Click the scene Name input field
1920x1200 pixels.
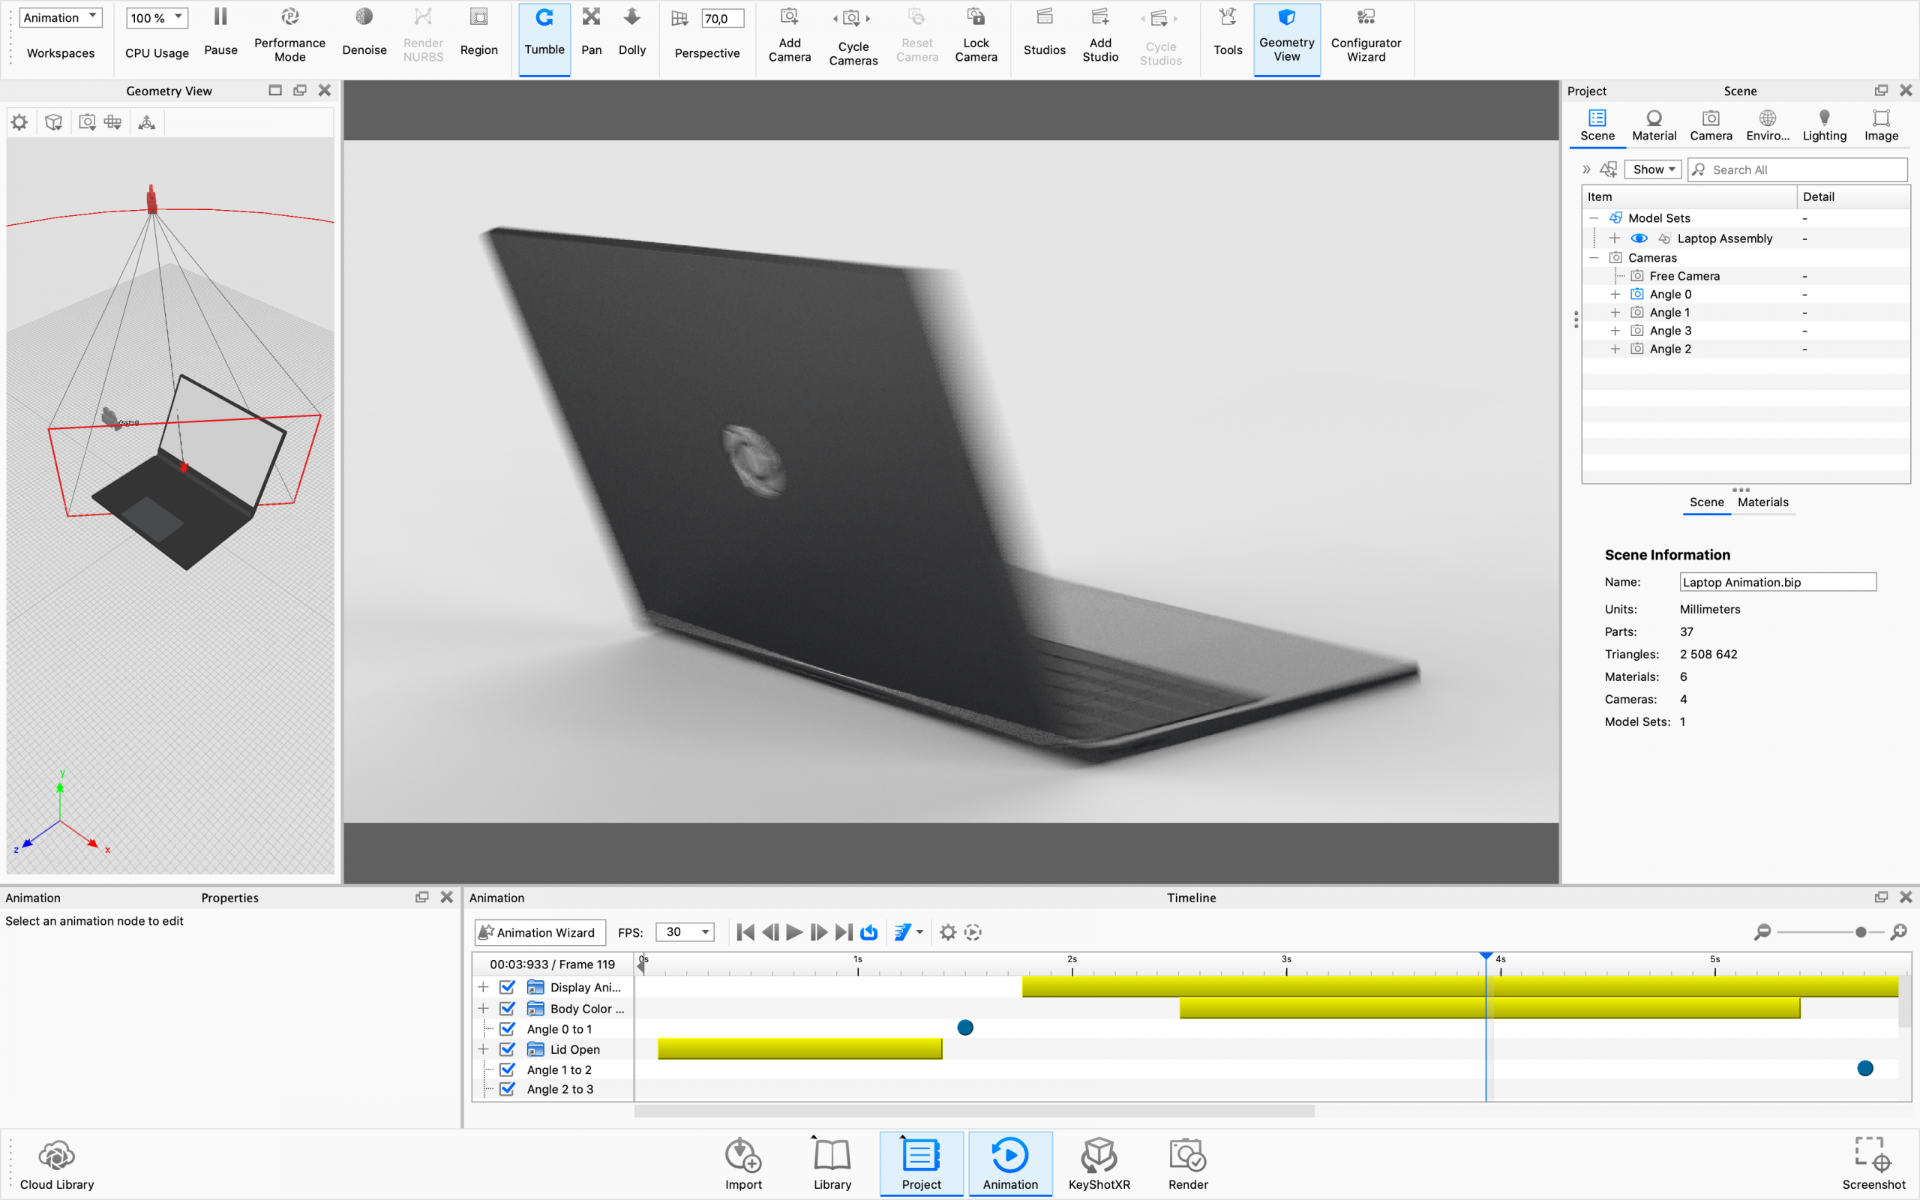pos(1777,582)
